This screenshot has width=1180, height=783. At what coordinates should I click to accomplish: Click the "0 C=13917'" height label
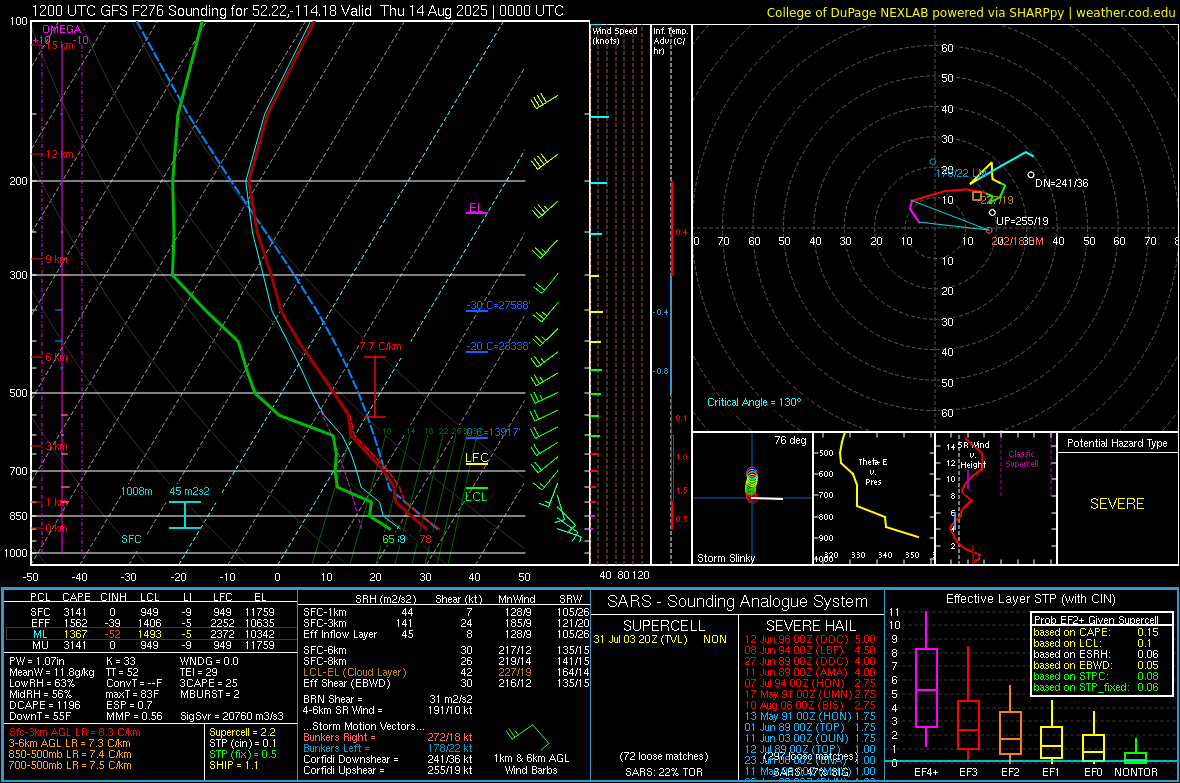pyautogui.click(x=493, y=432)
